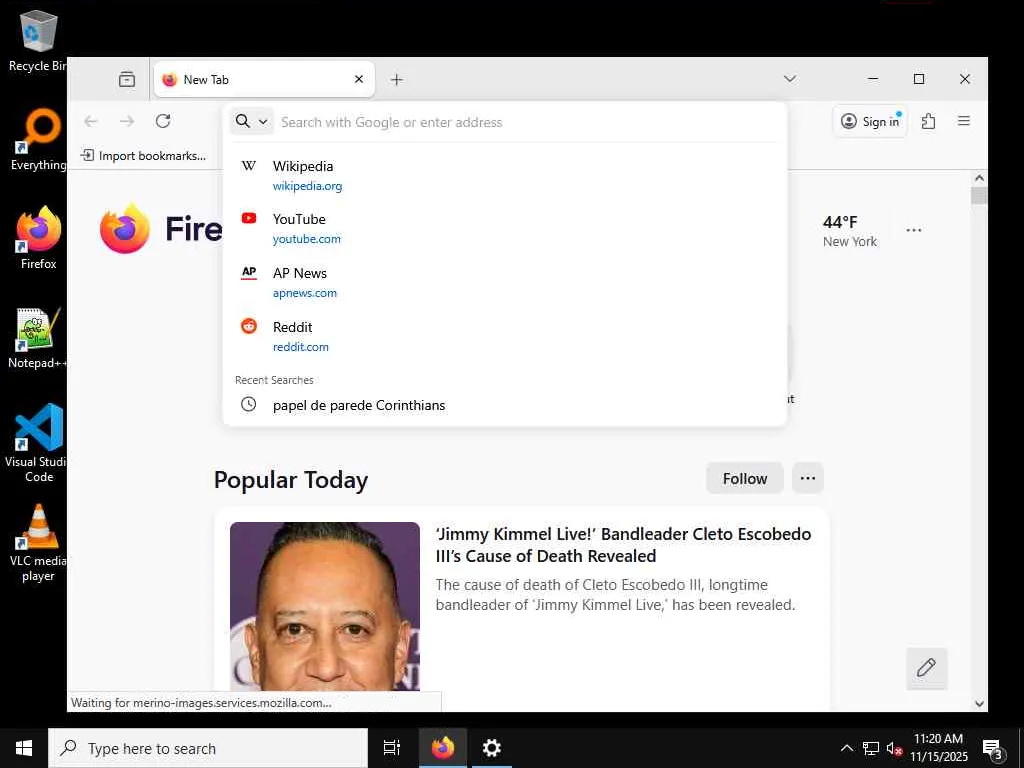This screenshot has width=1024, height=768.
Task: Open the Firefox View icon in tab bar
Action: (x=127, y=79)
